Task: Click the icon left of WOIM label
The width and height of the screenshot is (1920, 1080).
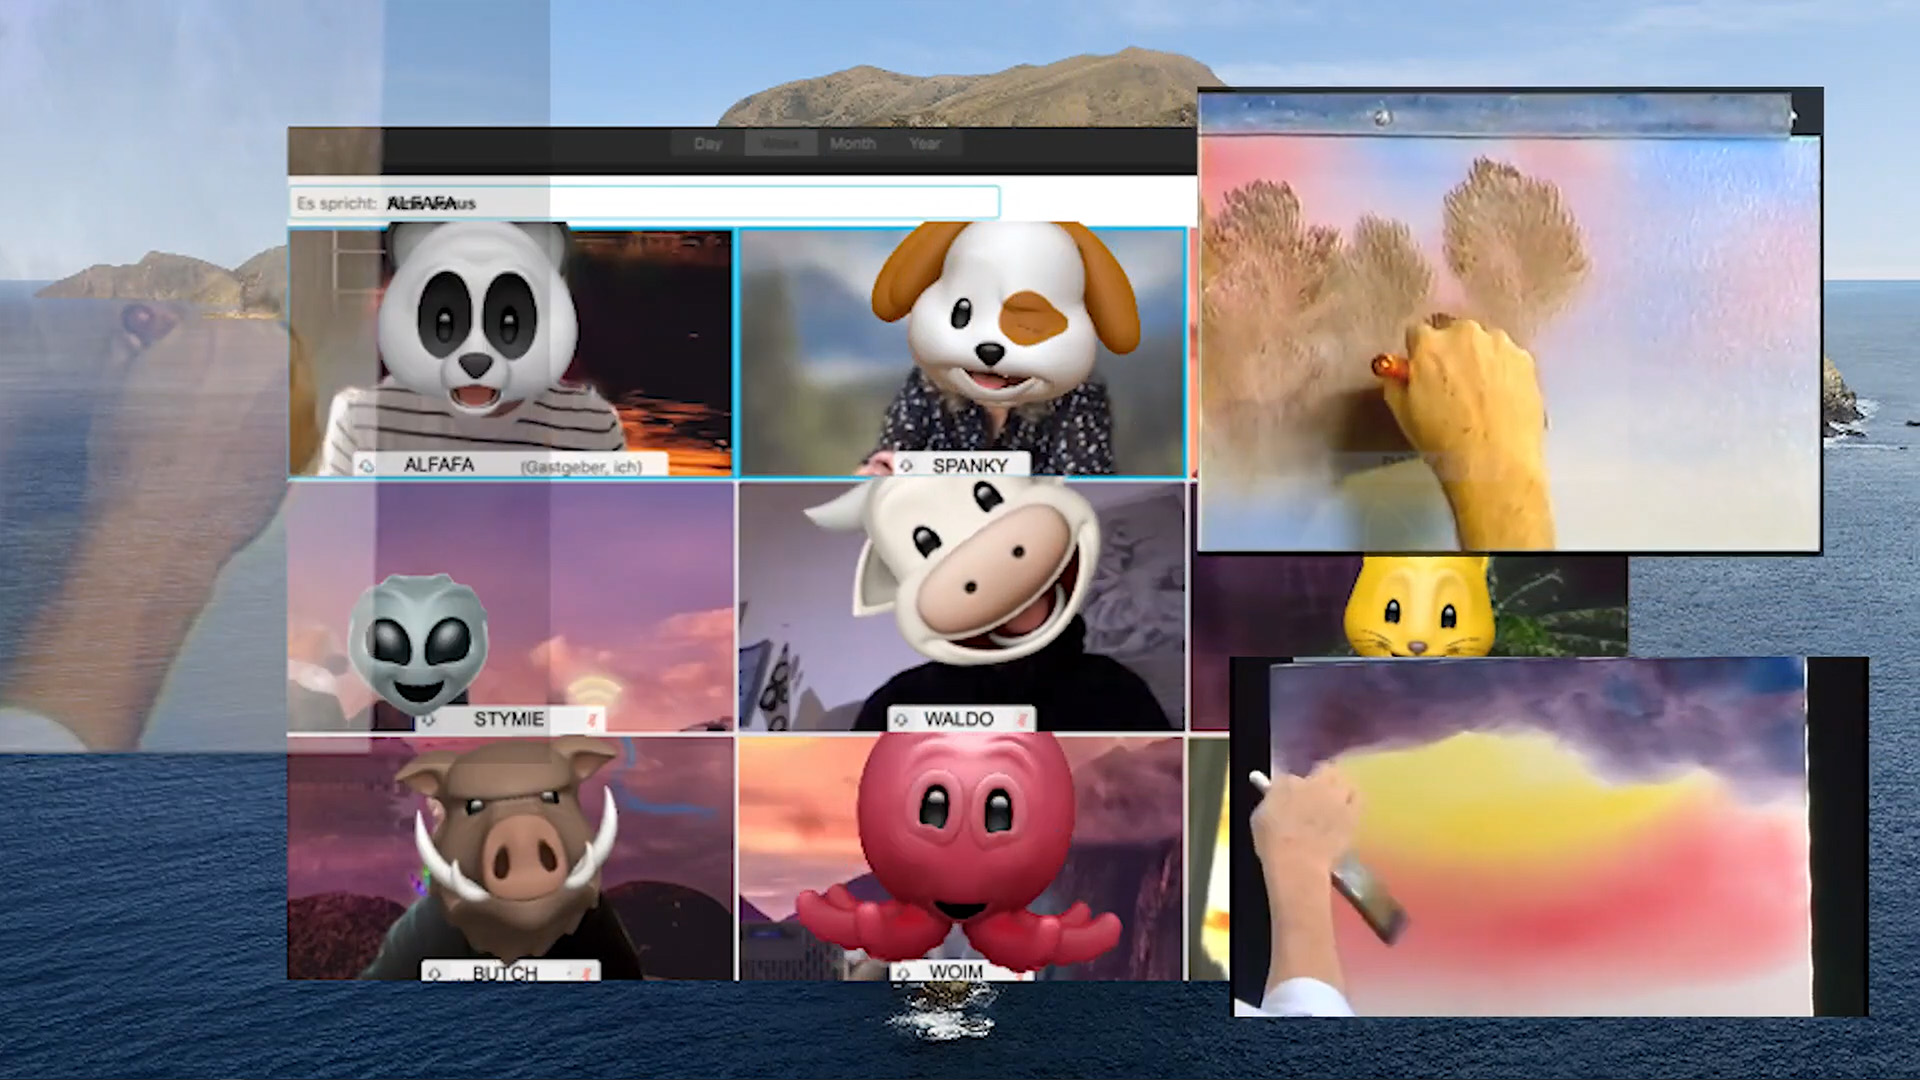Action: [x=904, y=972]
